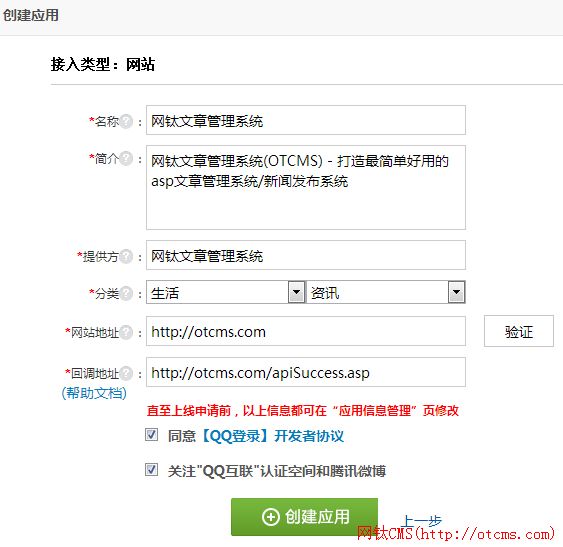Go back via the 上一步 link
563x547 pixels.
(x=422, y=521)
